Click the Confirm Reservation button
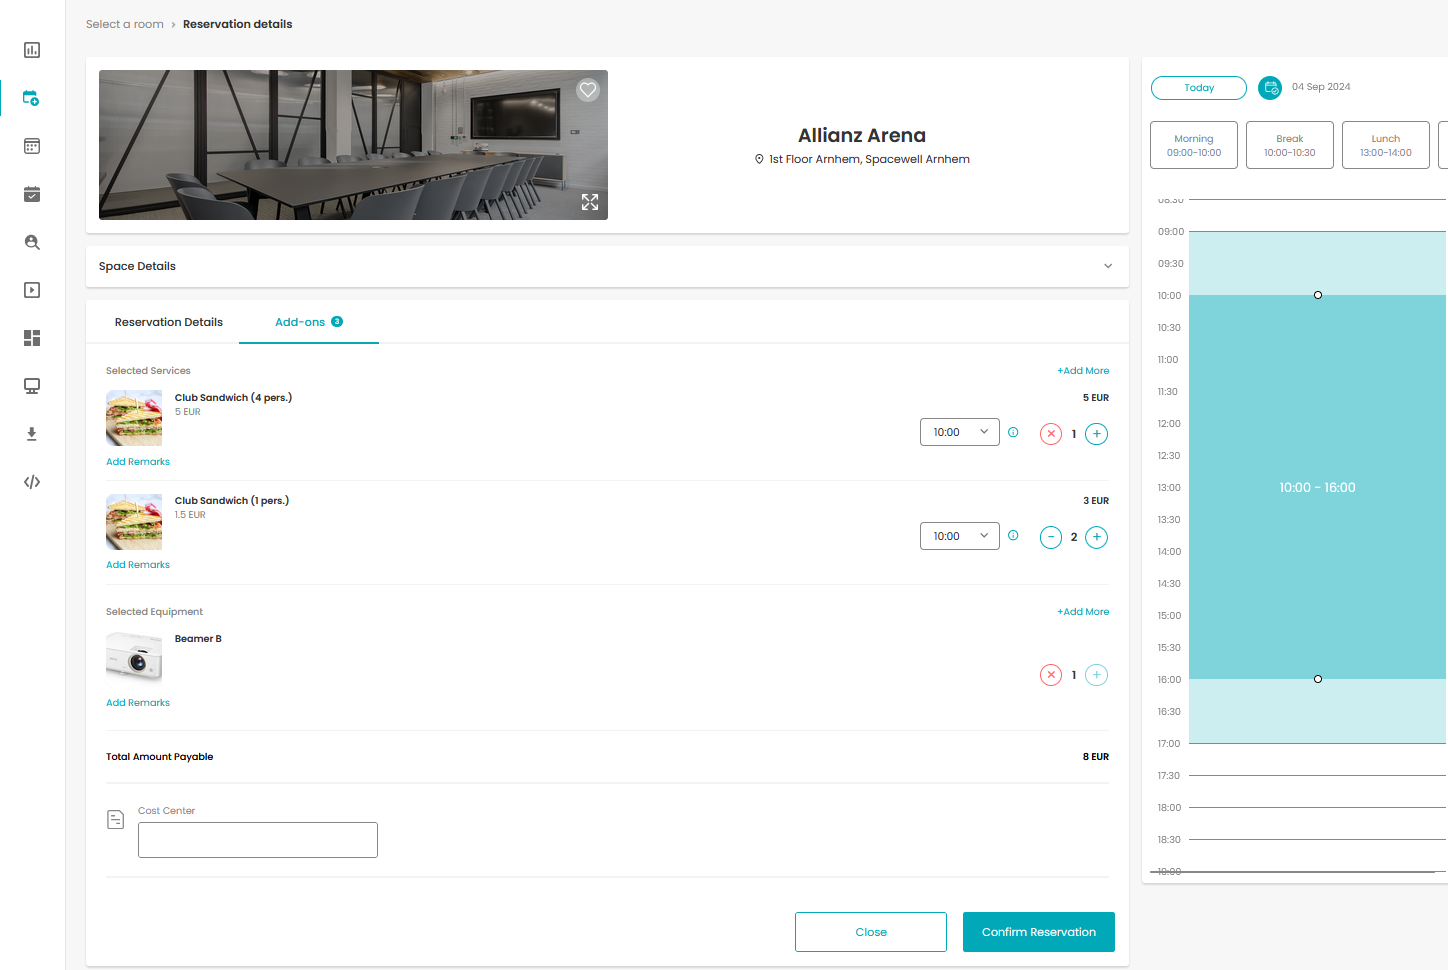 (1039, 932)
